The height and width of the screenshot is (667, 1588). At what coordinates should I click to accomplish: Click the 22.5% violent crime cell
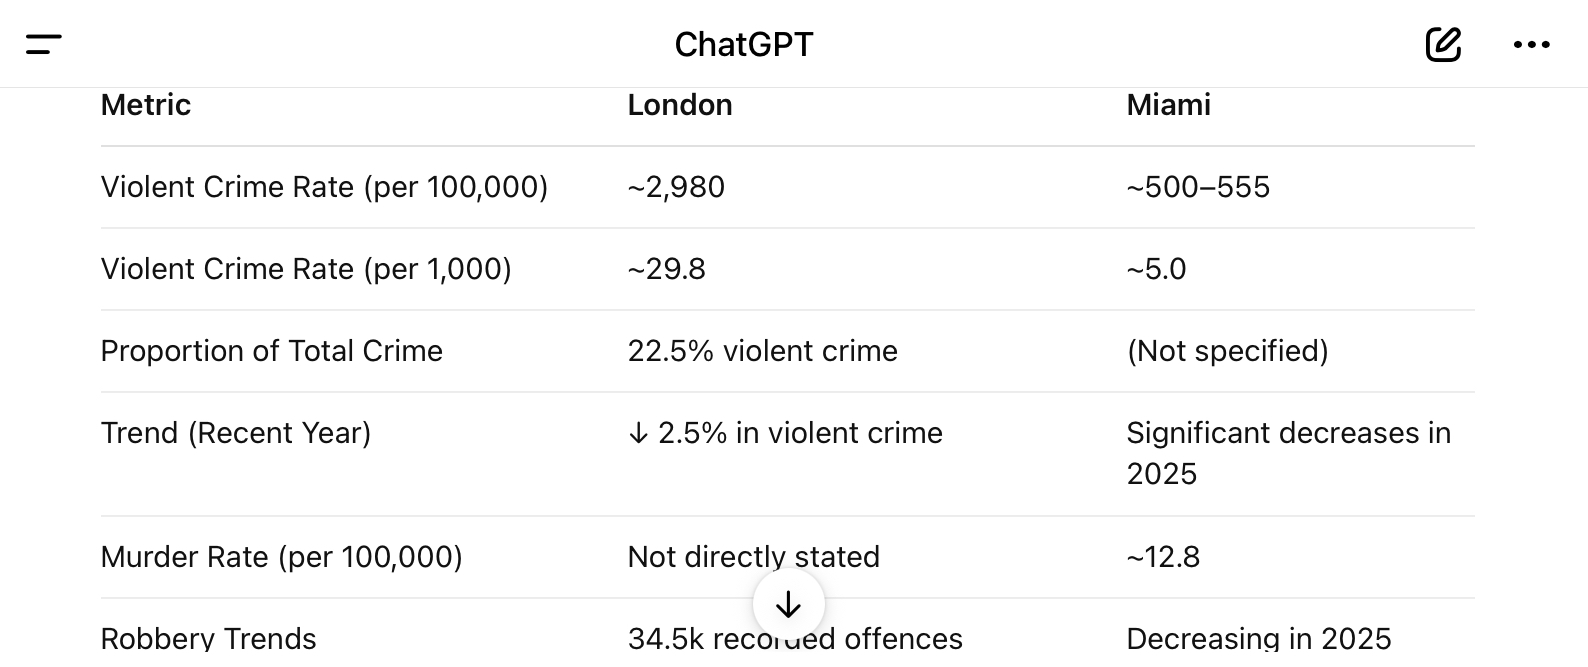pyautogui.click(x=763, y=351)
